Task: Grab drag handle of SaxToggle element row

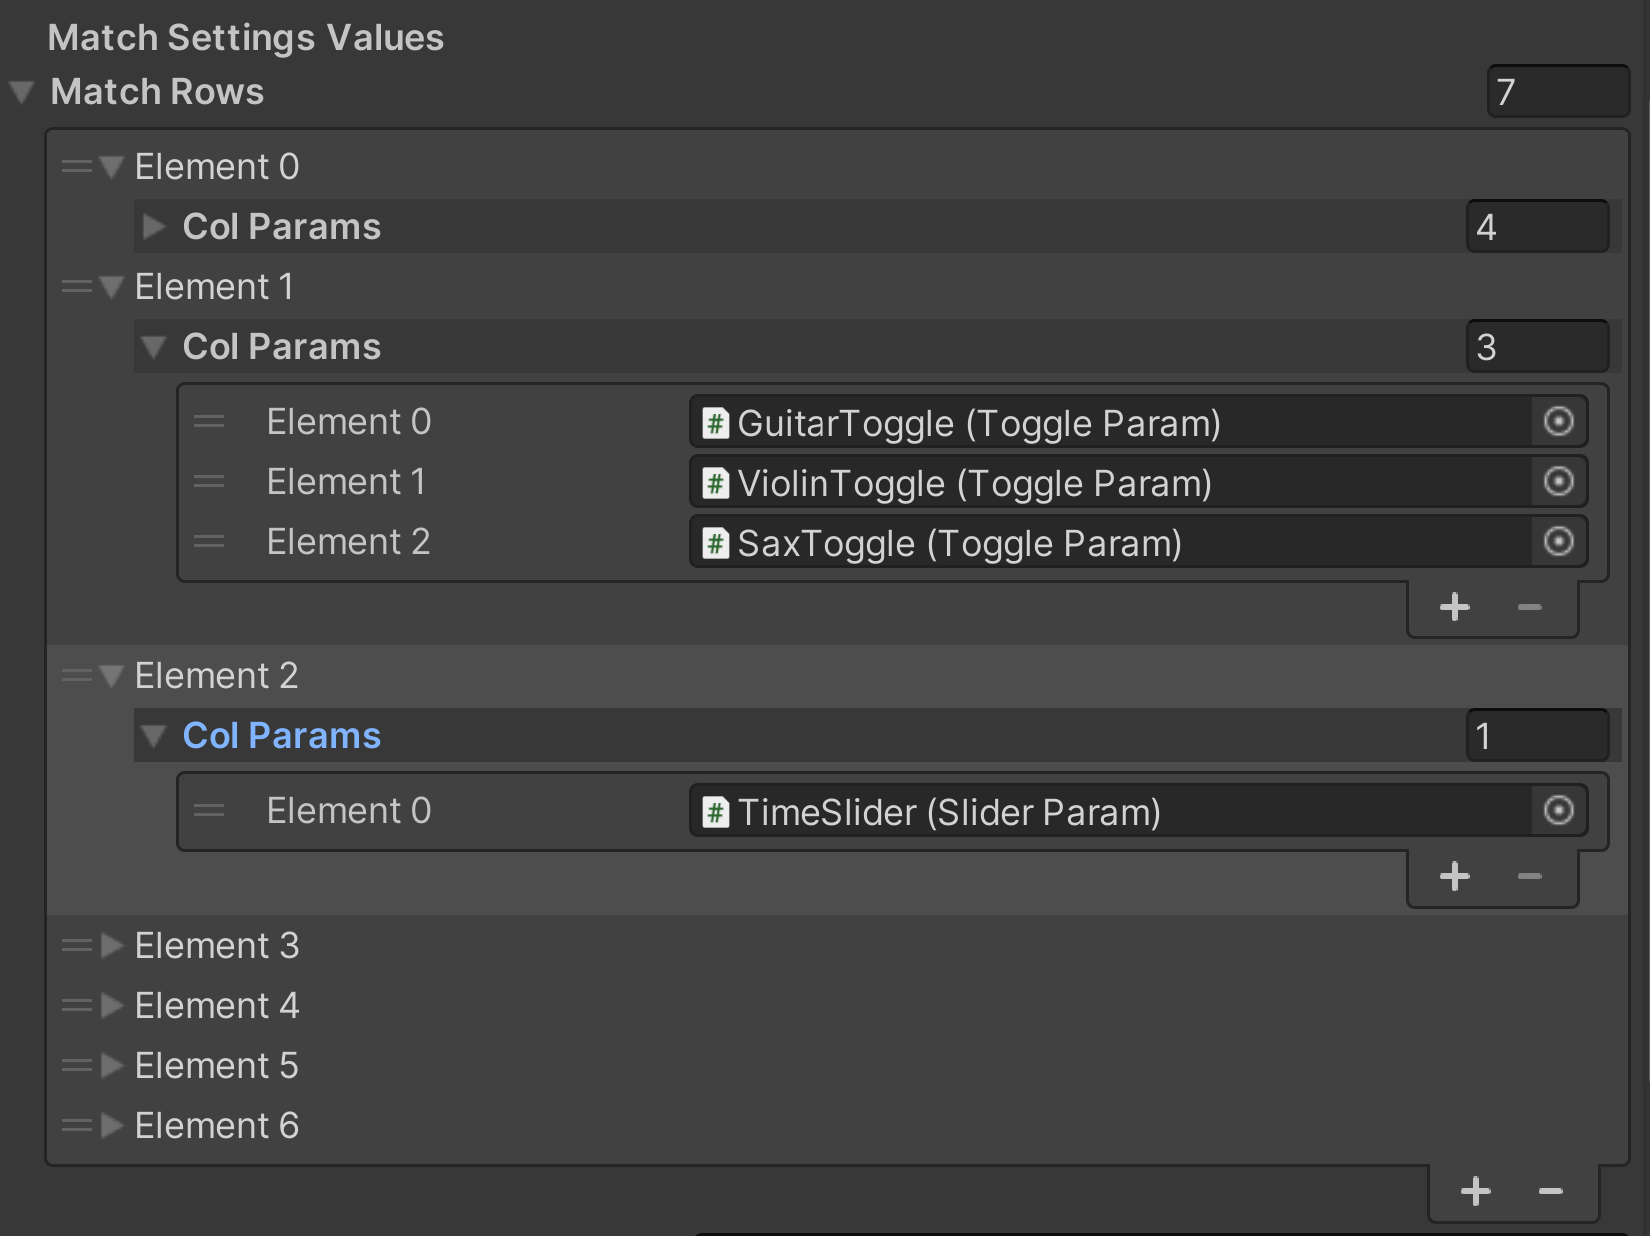Action: [x=209, y=542]
